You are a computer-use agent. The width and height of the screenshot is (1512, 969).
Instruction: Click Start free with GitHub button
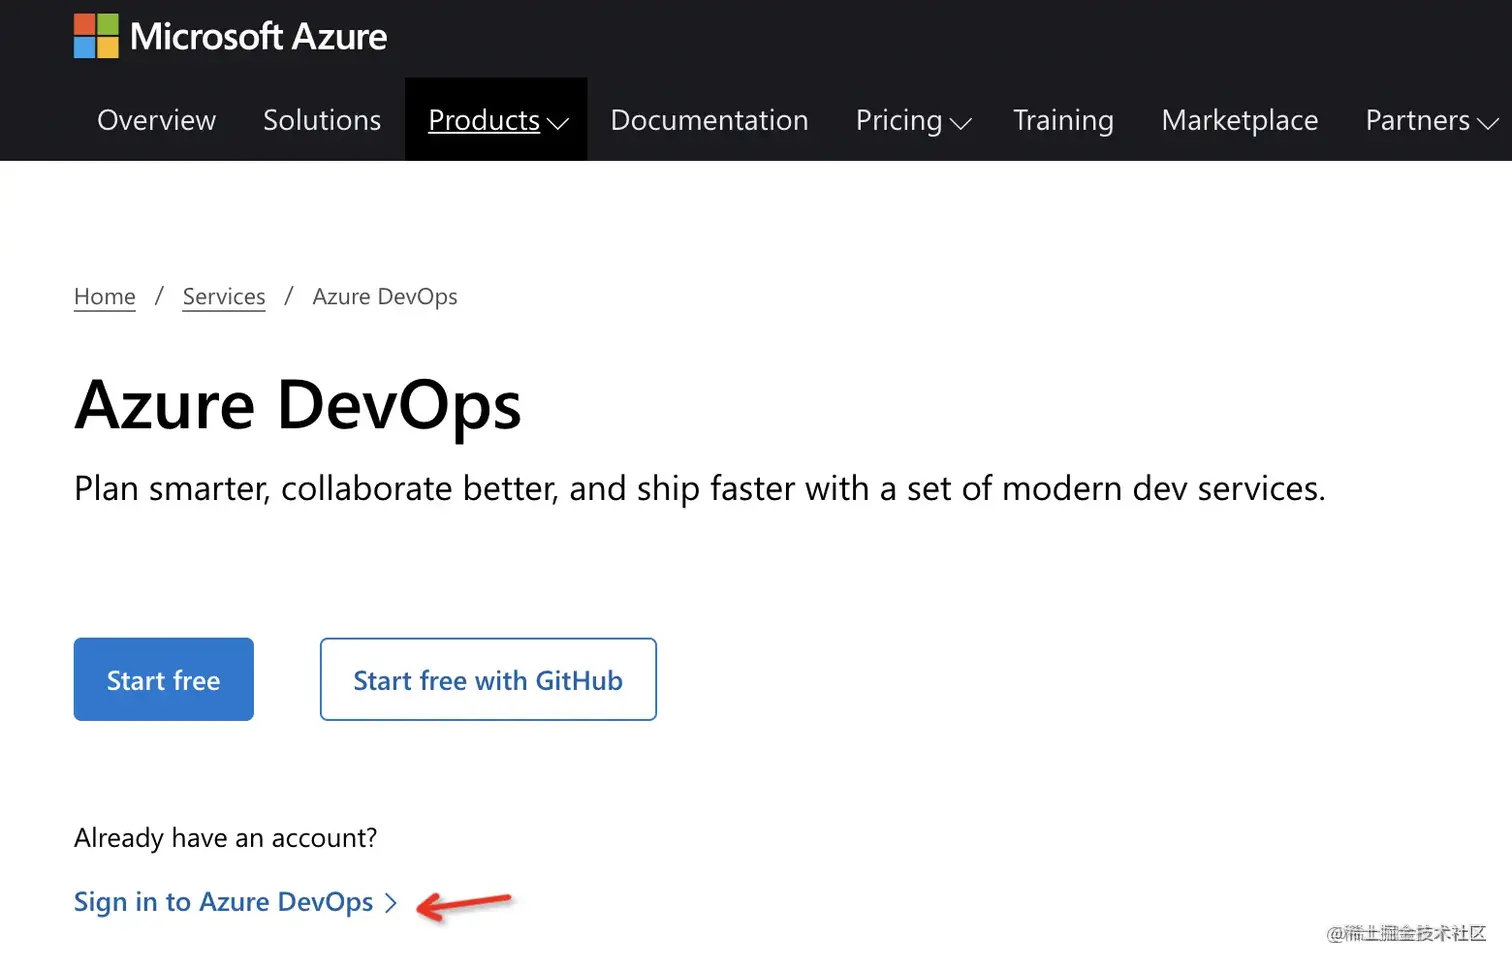tap(488, 680)
